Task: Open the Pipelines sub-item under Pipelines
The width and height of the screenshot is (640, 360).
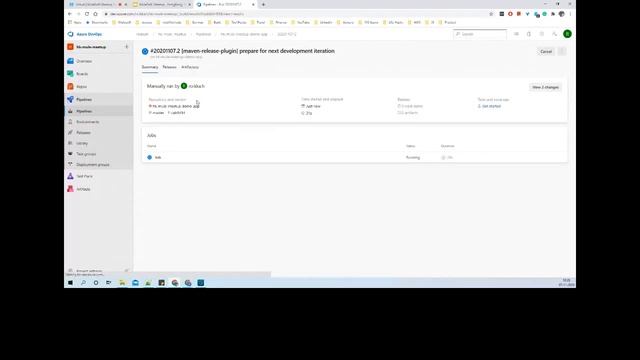Action: pyautogui.click(x=84, y=111)
